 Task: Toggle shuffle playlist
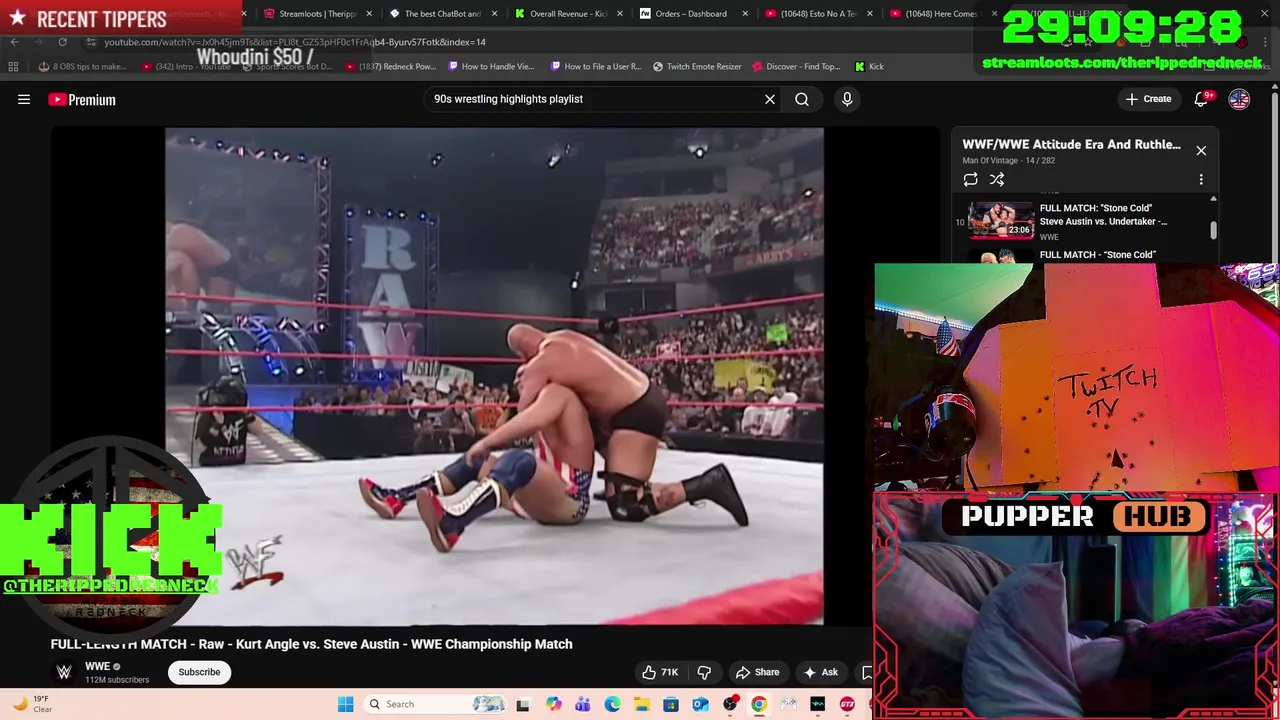click(997, 180)
